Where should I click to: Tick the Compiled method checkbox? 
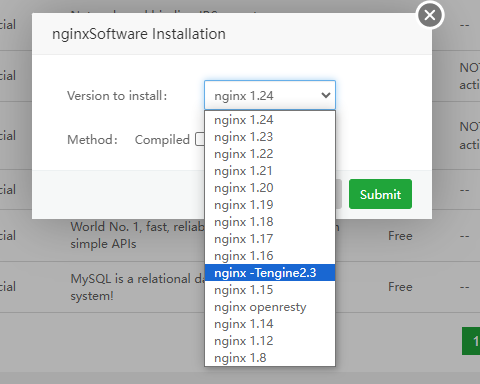pos(200,139)
